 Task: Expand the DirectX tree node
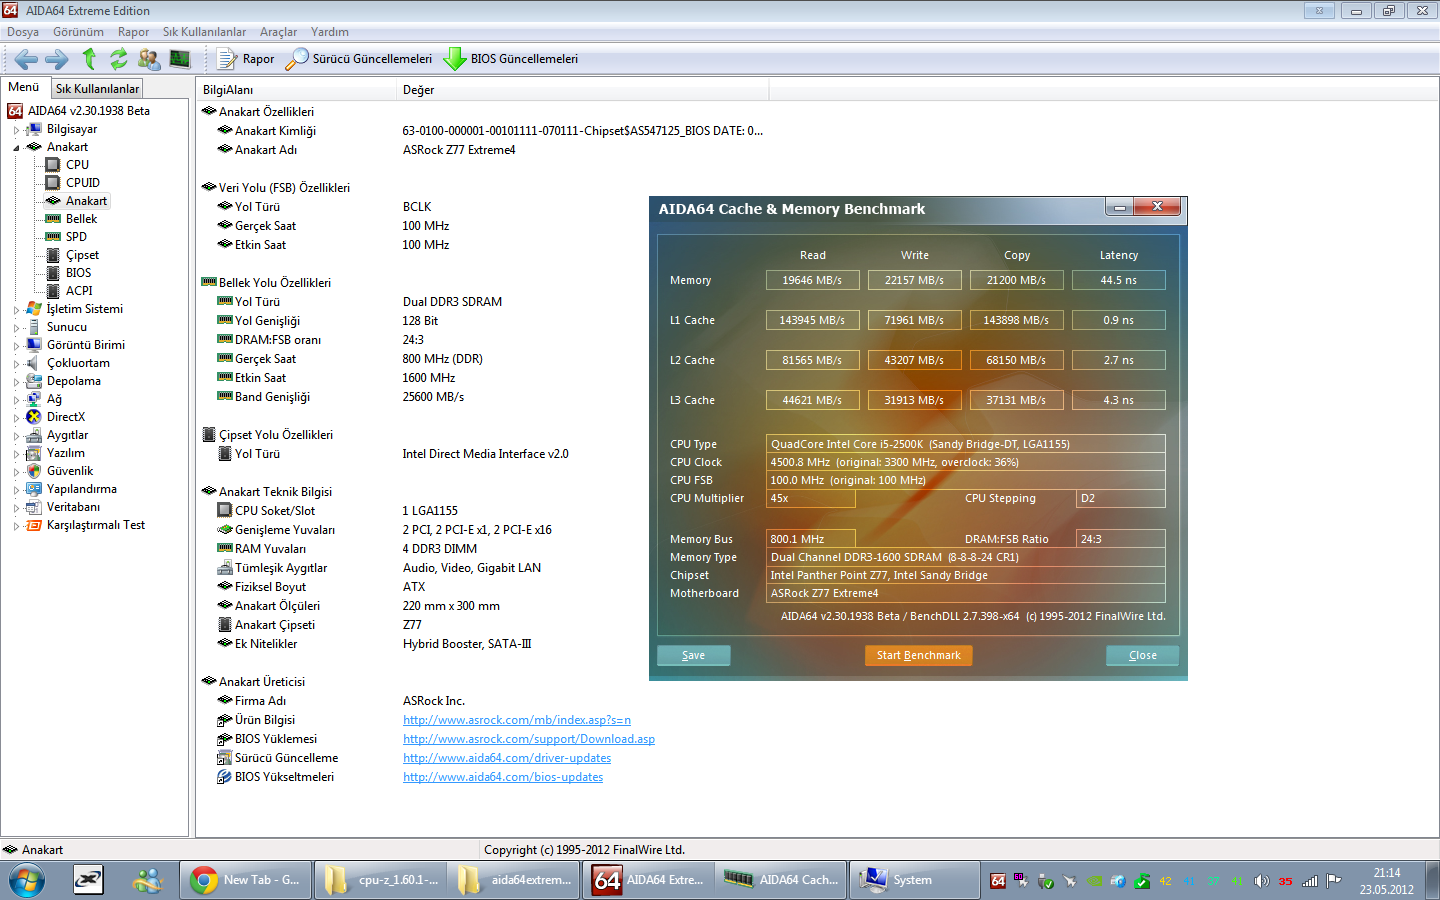coord(16,418)
